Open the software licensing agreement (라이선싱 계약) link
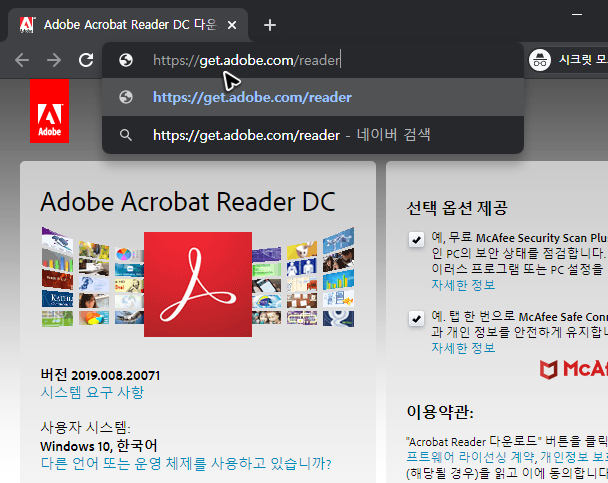This screenshot has height=483, width=608. point(472,457)
